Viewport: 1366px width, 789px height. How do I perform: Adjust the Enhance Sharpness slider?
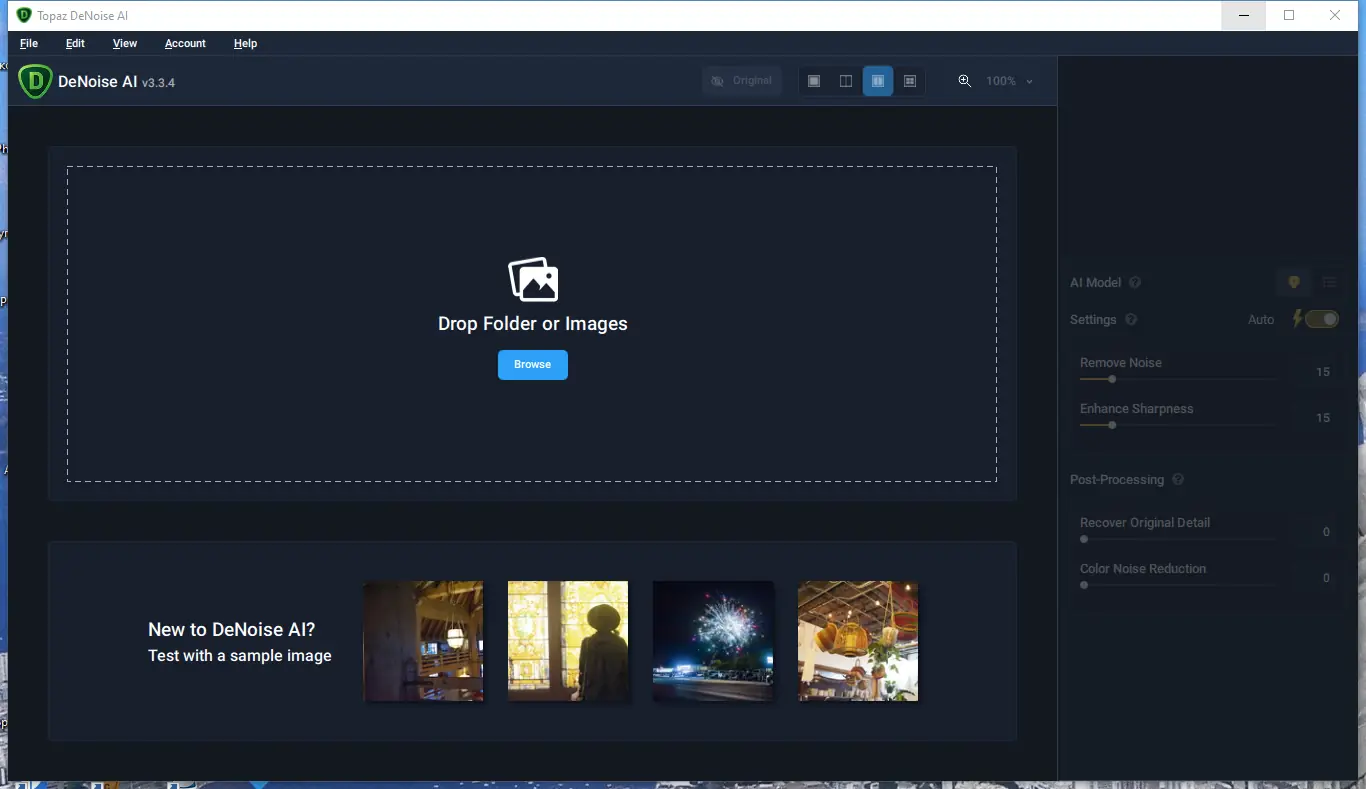click(1177, 425)
